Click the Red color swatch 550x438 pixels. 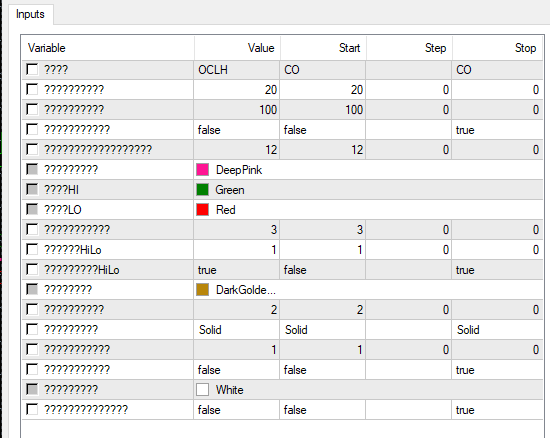point(203,210)
